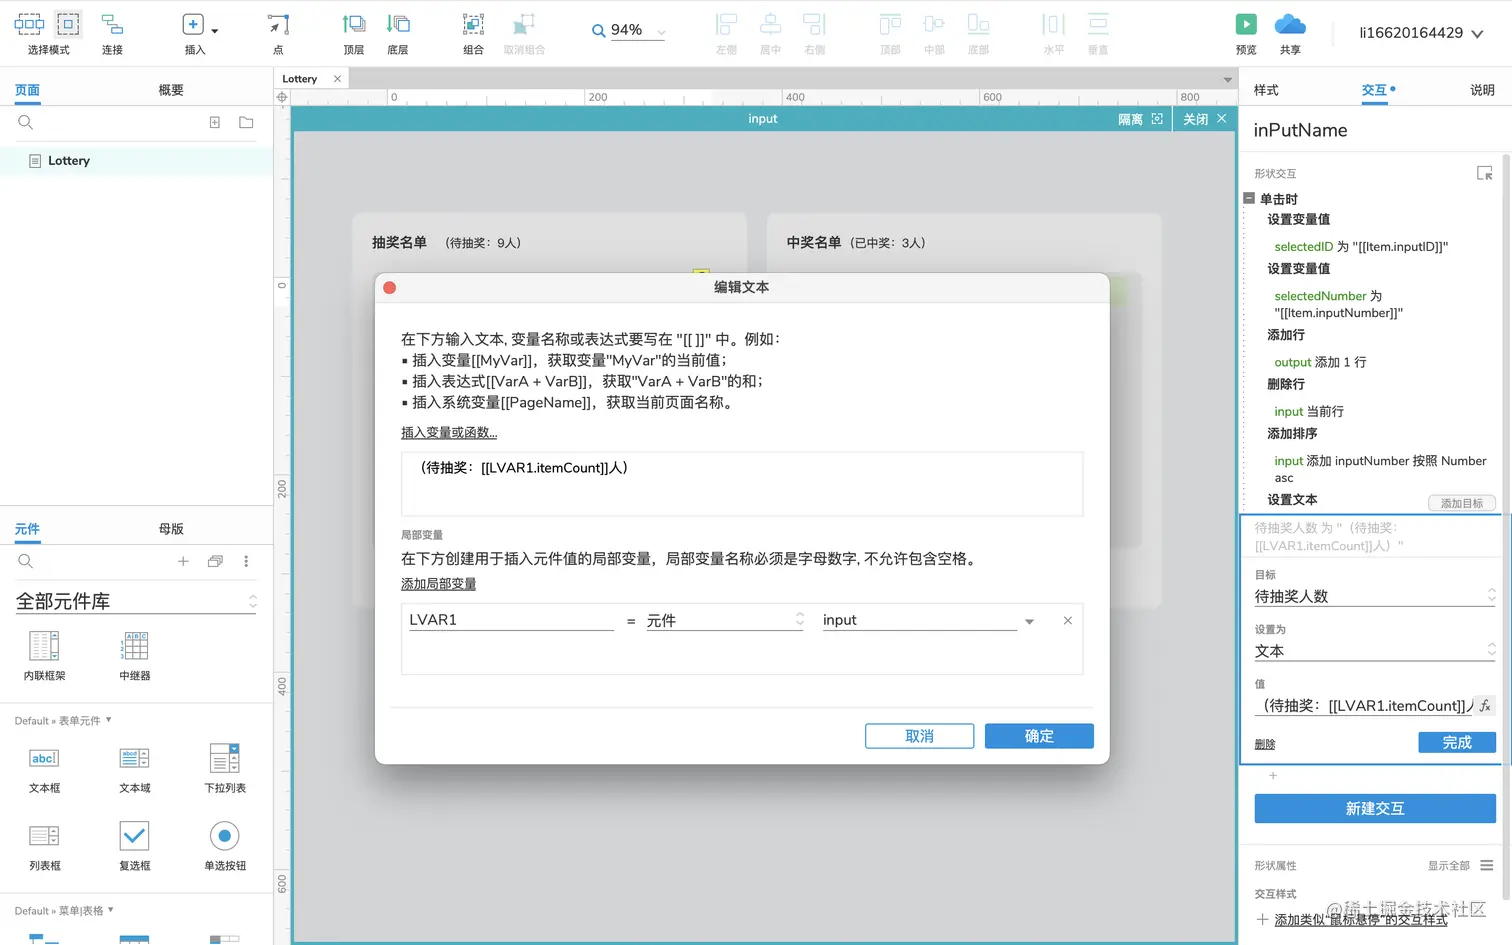Switch to 概要 outline tab
This screenshot has height=945, width=1512.
coord(171,90)
